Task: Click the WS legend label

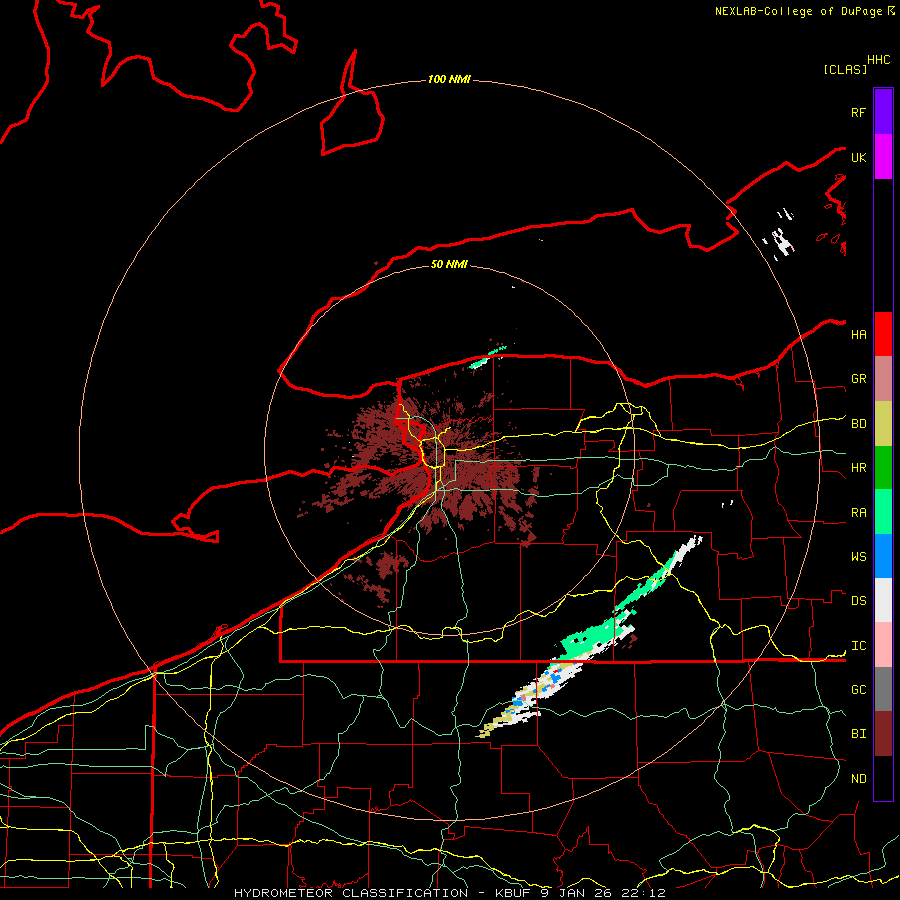Action: coord(858,556)
